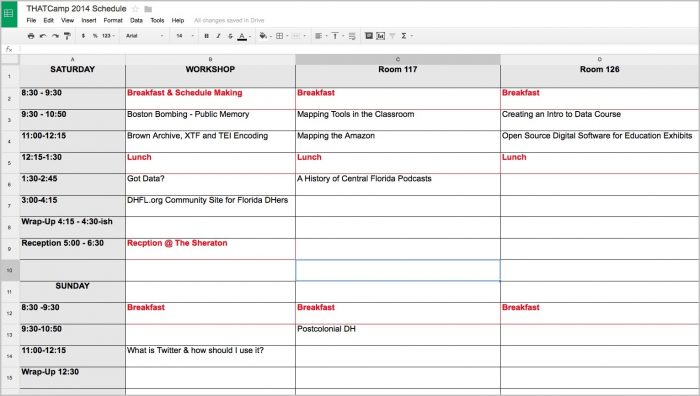Select 'DHFL.org Community Site for Florida DHers' cell
This screenshot has width=700, height=396.
(x=210, y=206)
